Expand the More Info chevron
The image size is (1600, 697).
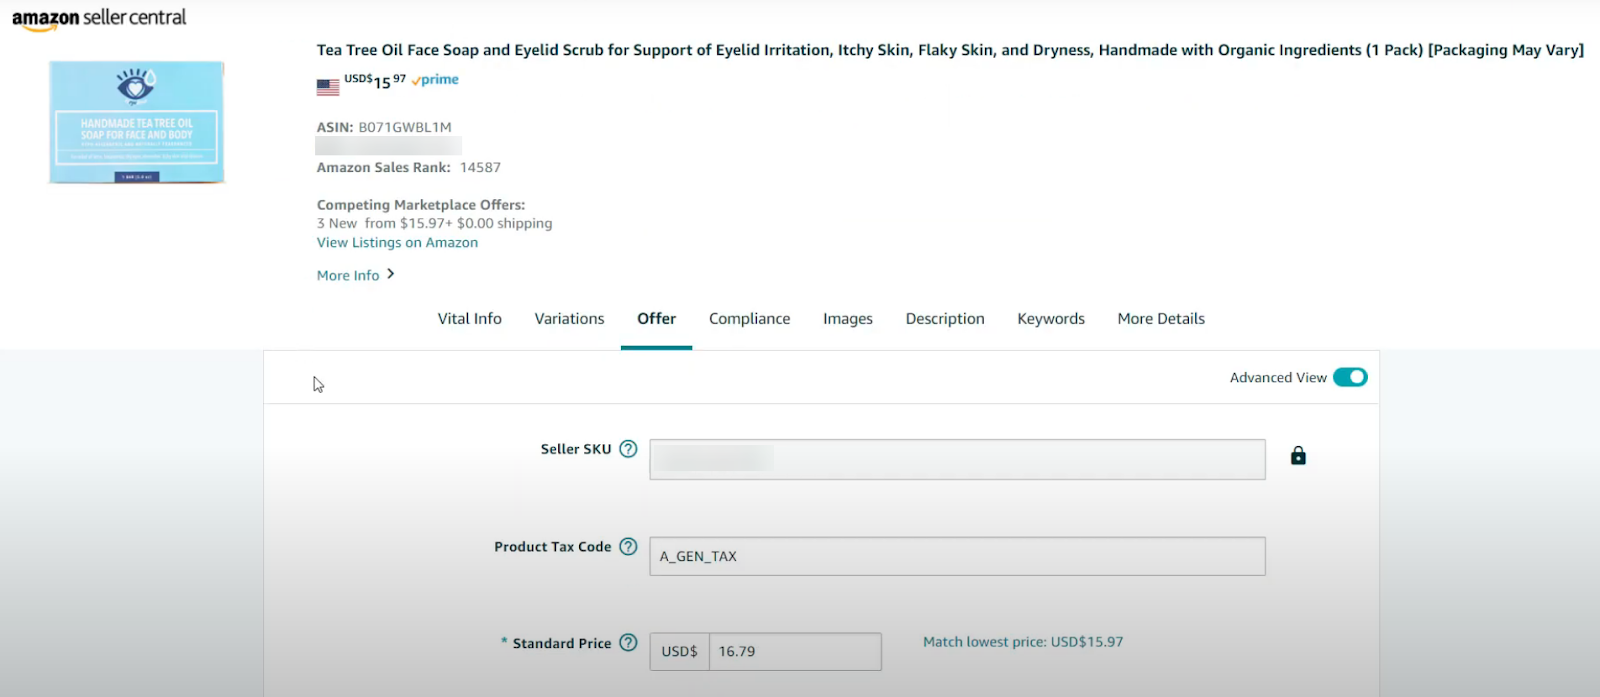click(x=391, y=274)
